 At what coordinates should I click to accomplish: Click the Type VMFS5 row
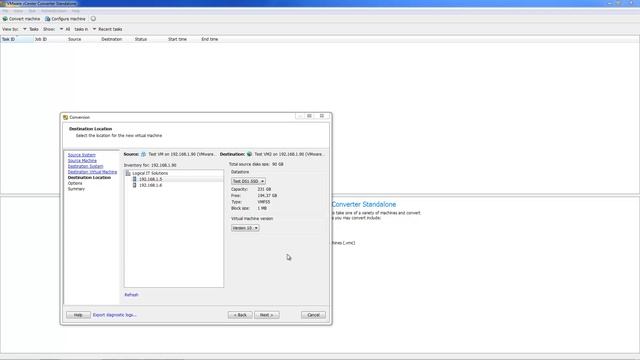tap(251, 202)
